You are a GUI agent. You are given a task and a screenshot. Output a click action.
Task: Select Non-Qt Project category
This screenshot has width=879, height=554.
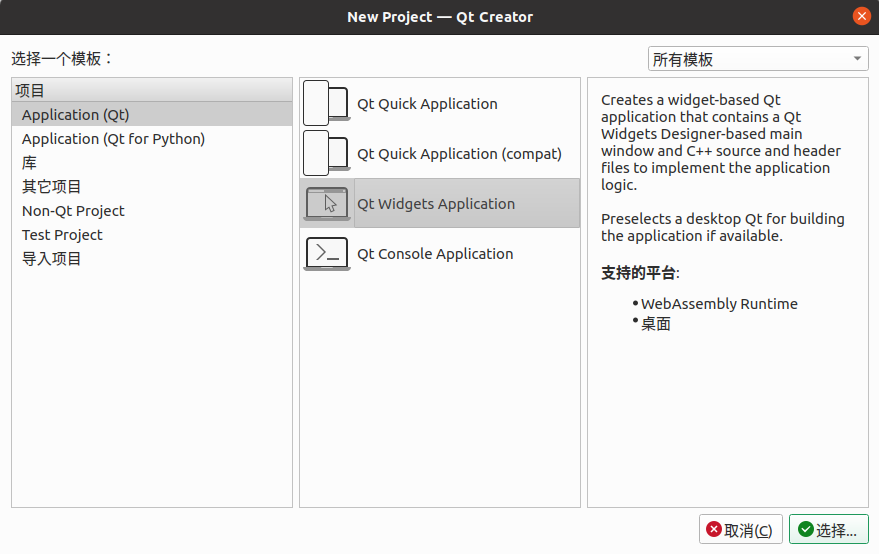pyautogui.click(x=152, y=211)
